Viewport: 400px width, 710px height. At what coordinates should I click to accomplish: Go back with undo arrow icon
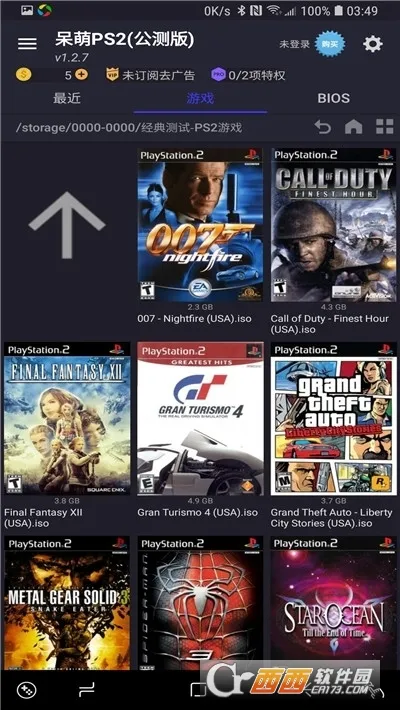coord(323,127)
